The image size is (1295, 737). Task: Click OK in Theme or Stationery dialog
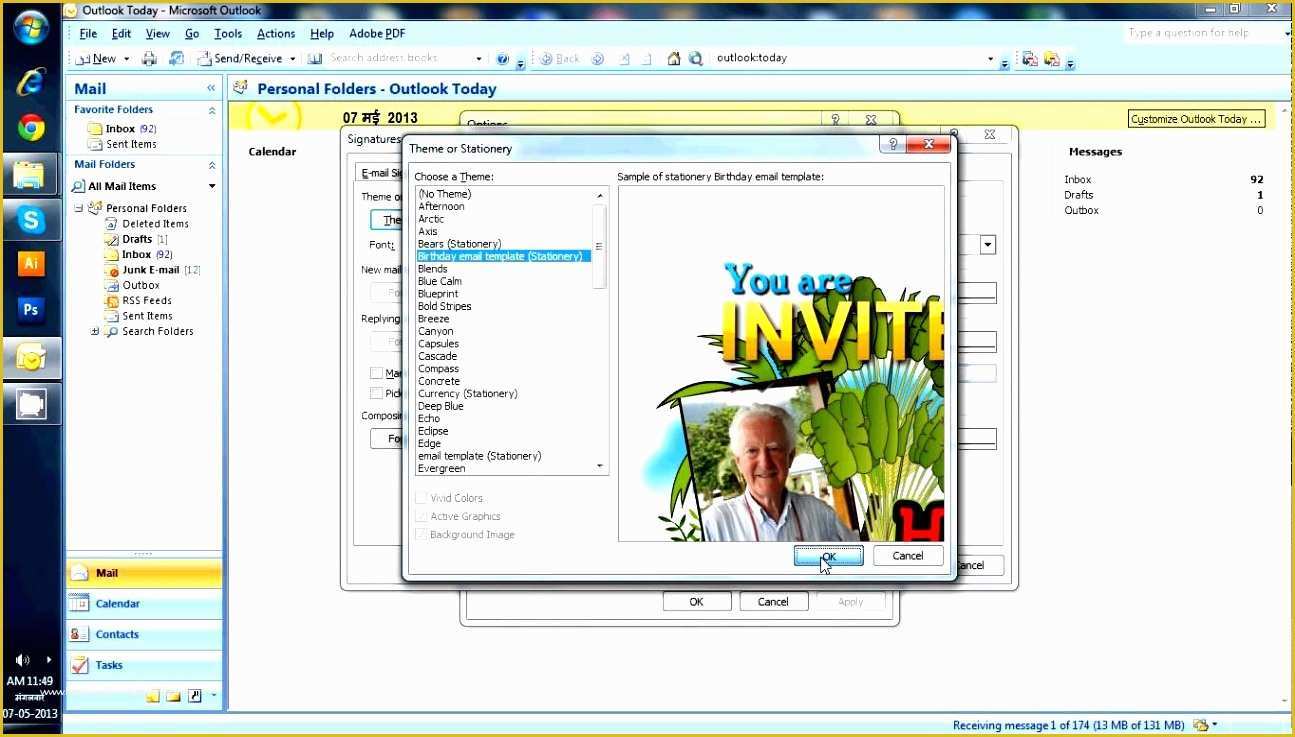click(x=828, y=556)
